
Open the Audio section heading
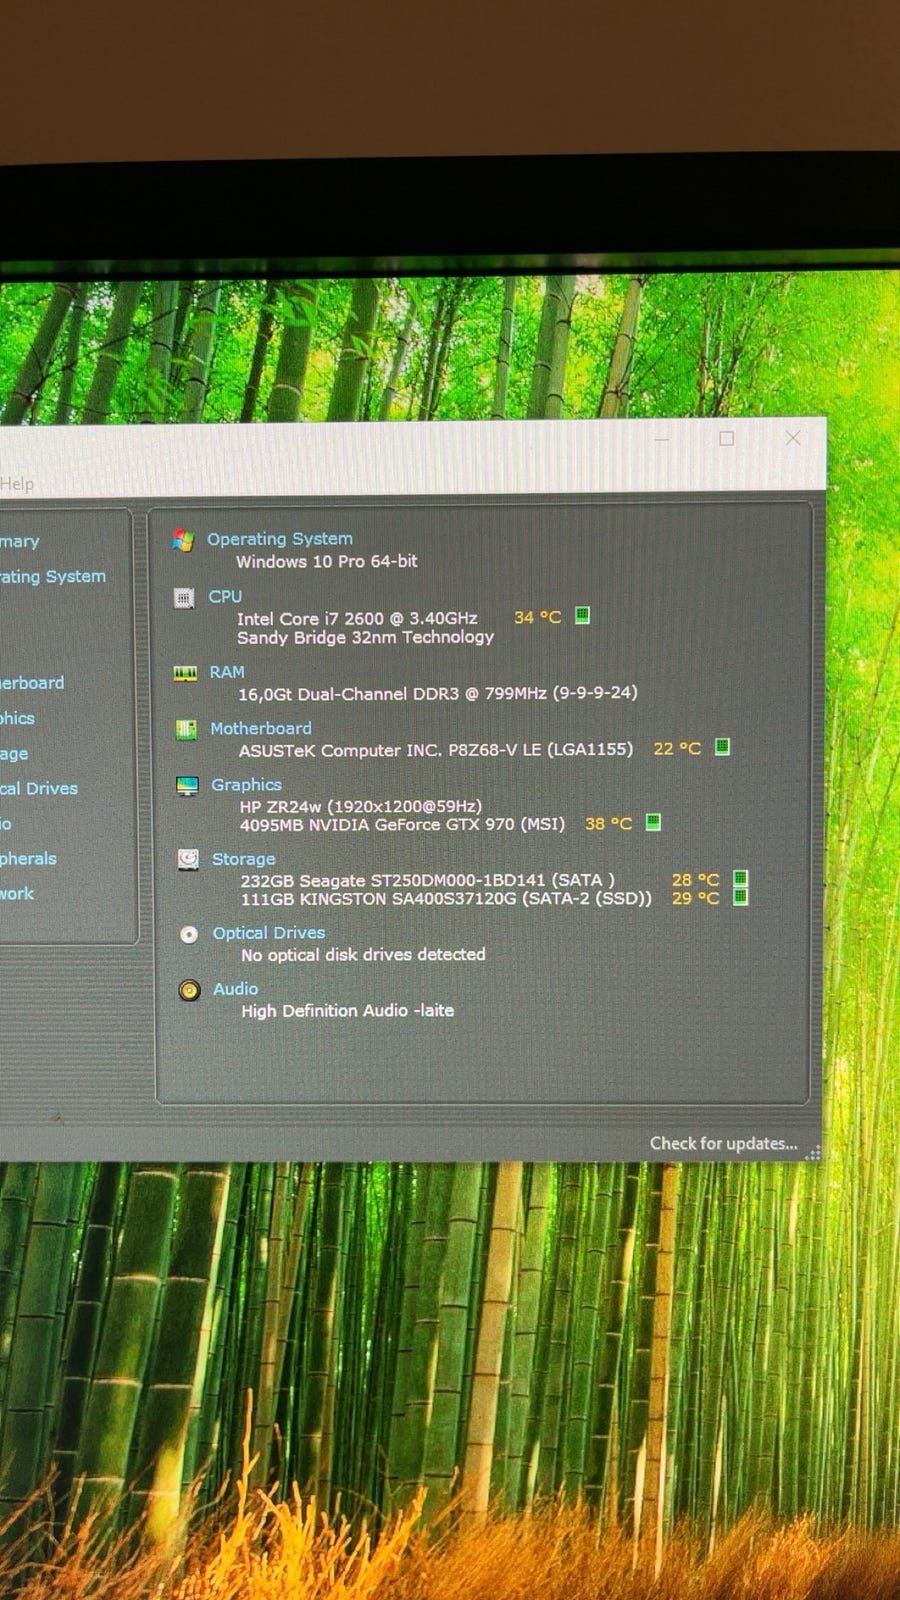point(235,989)
